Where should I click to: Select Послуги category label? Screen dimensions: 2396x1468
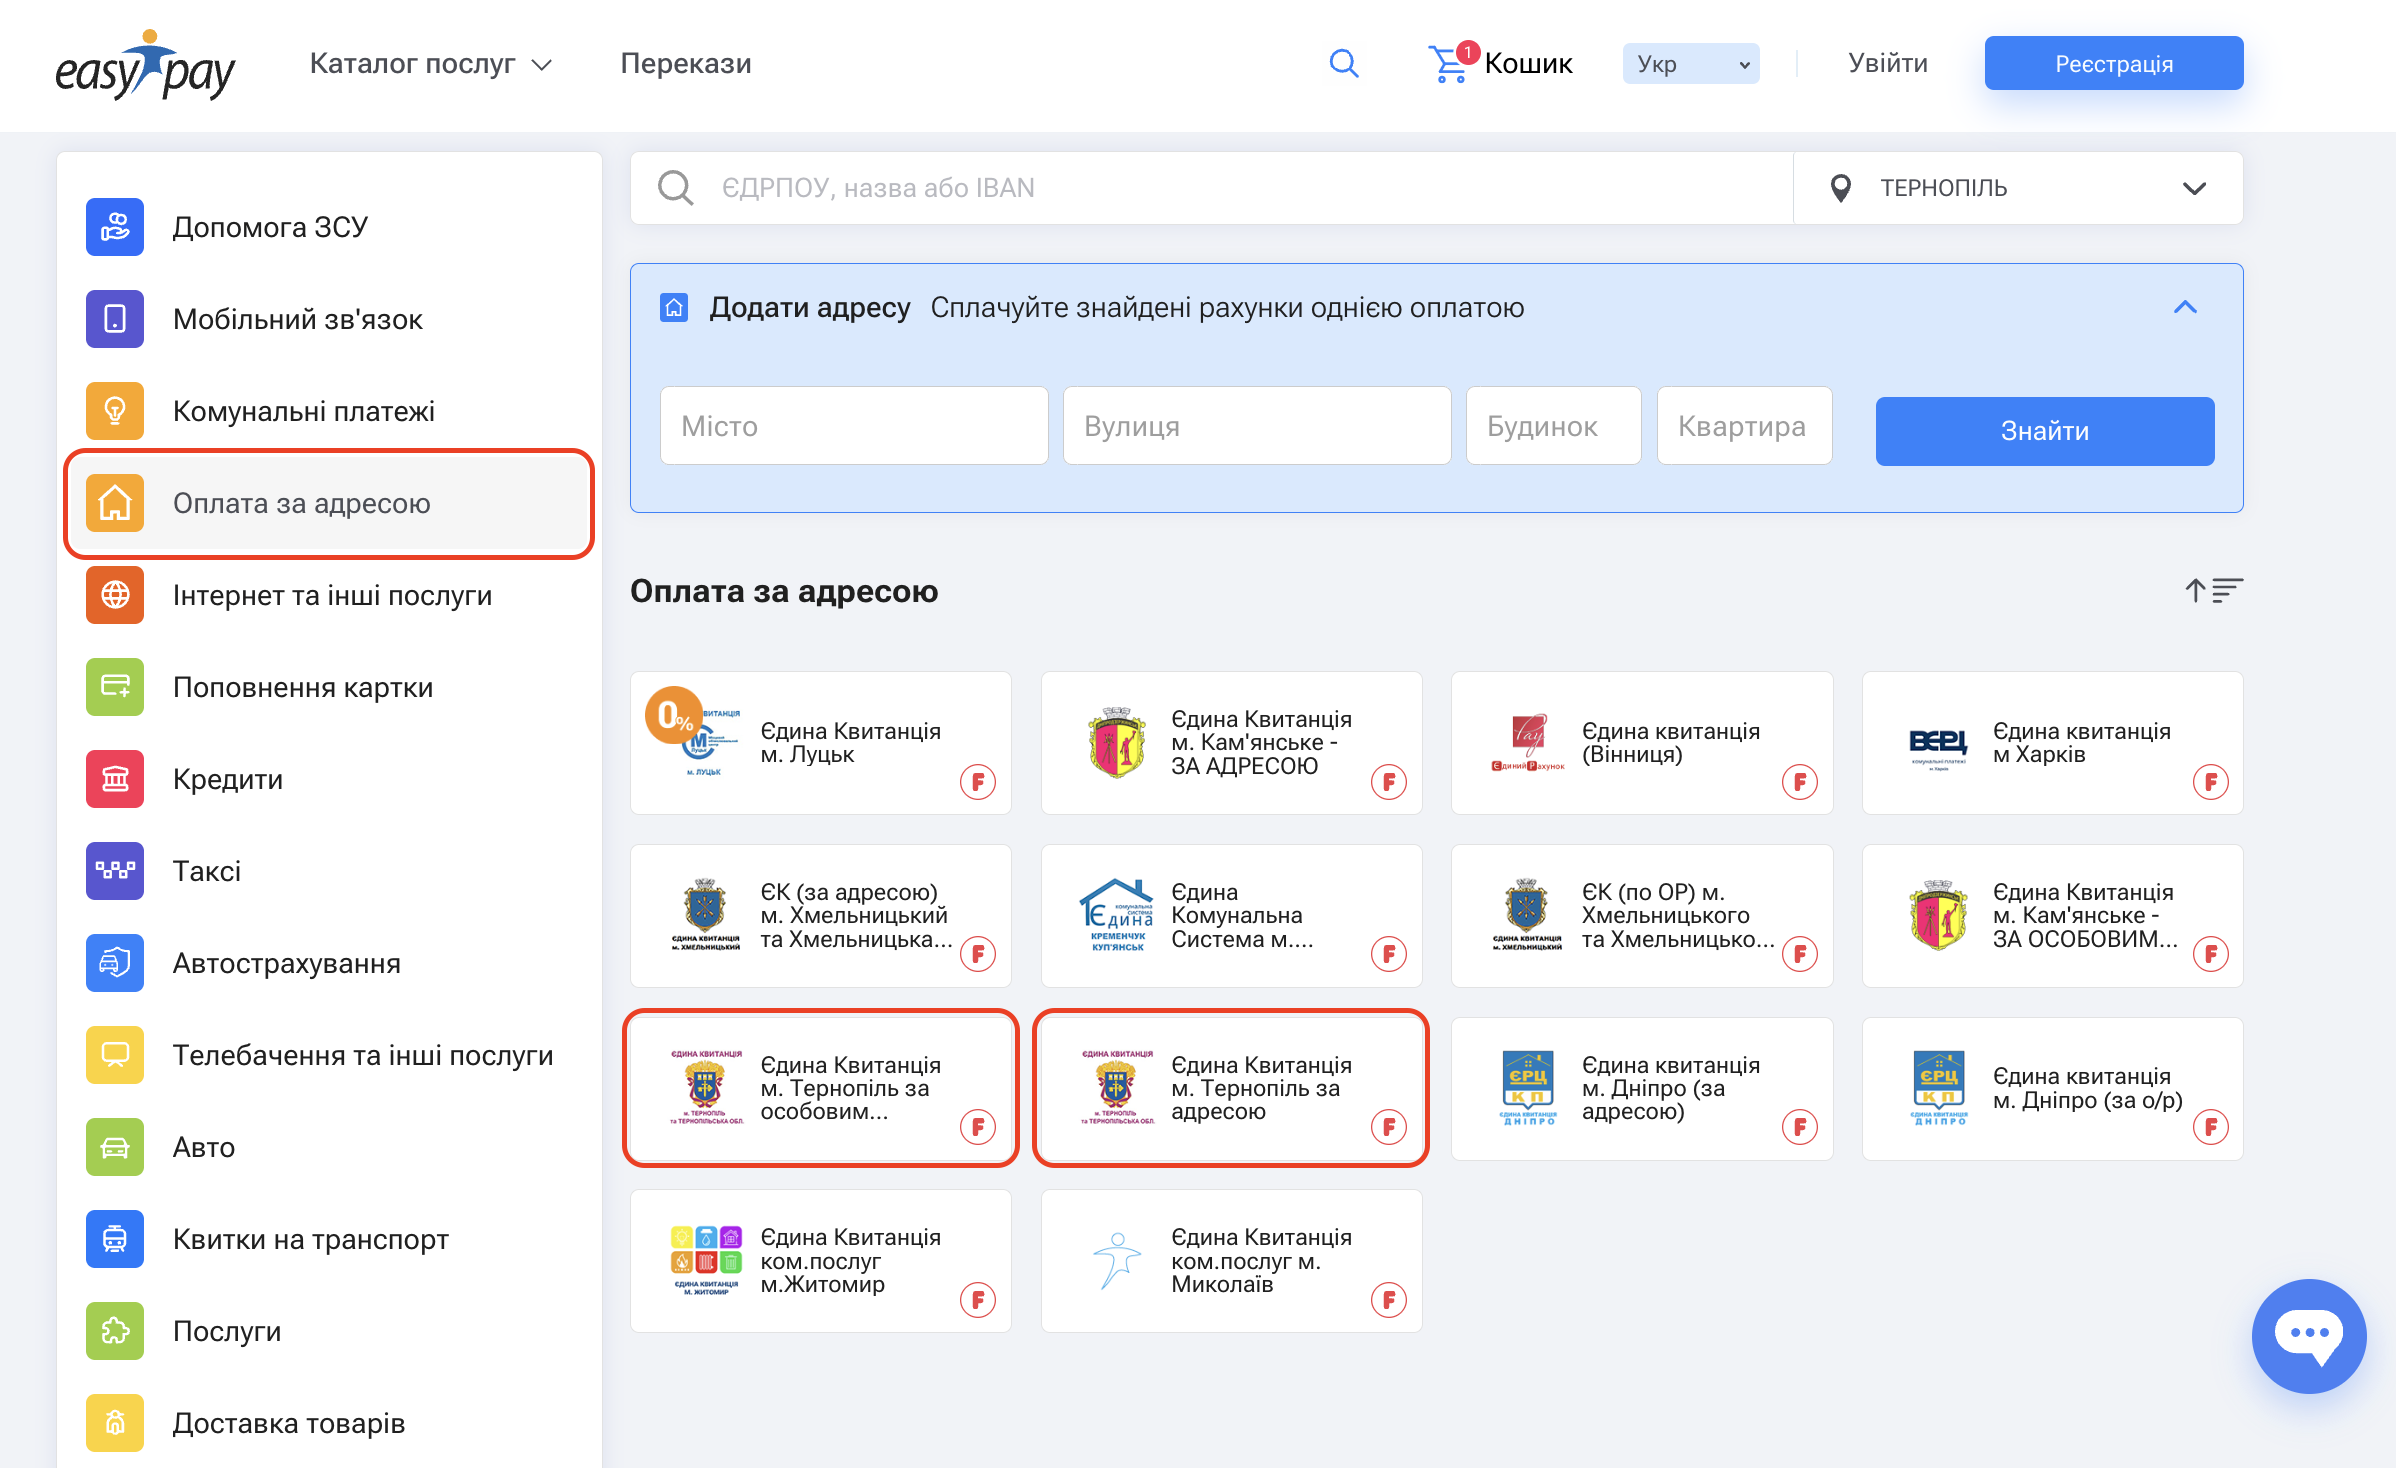[227, 1331]
